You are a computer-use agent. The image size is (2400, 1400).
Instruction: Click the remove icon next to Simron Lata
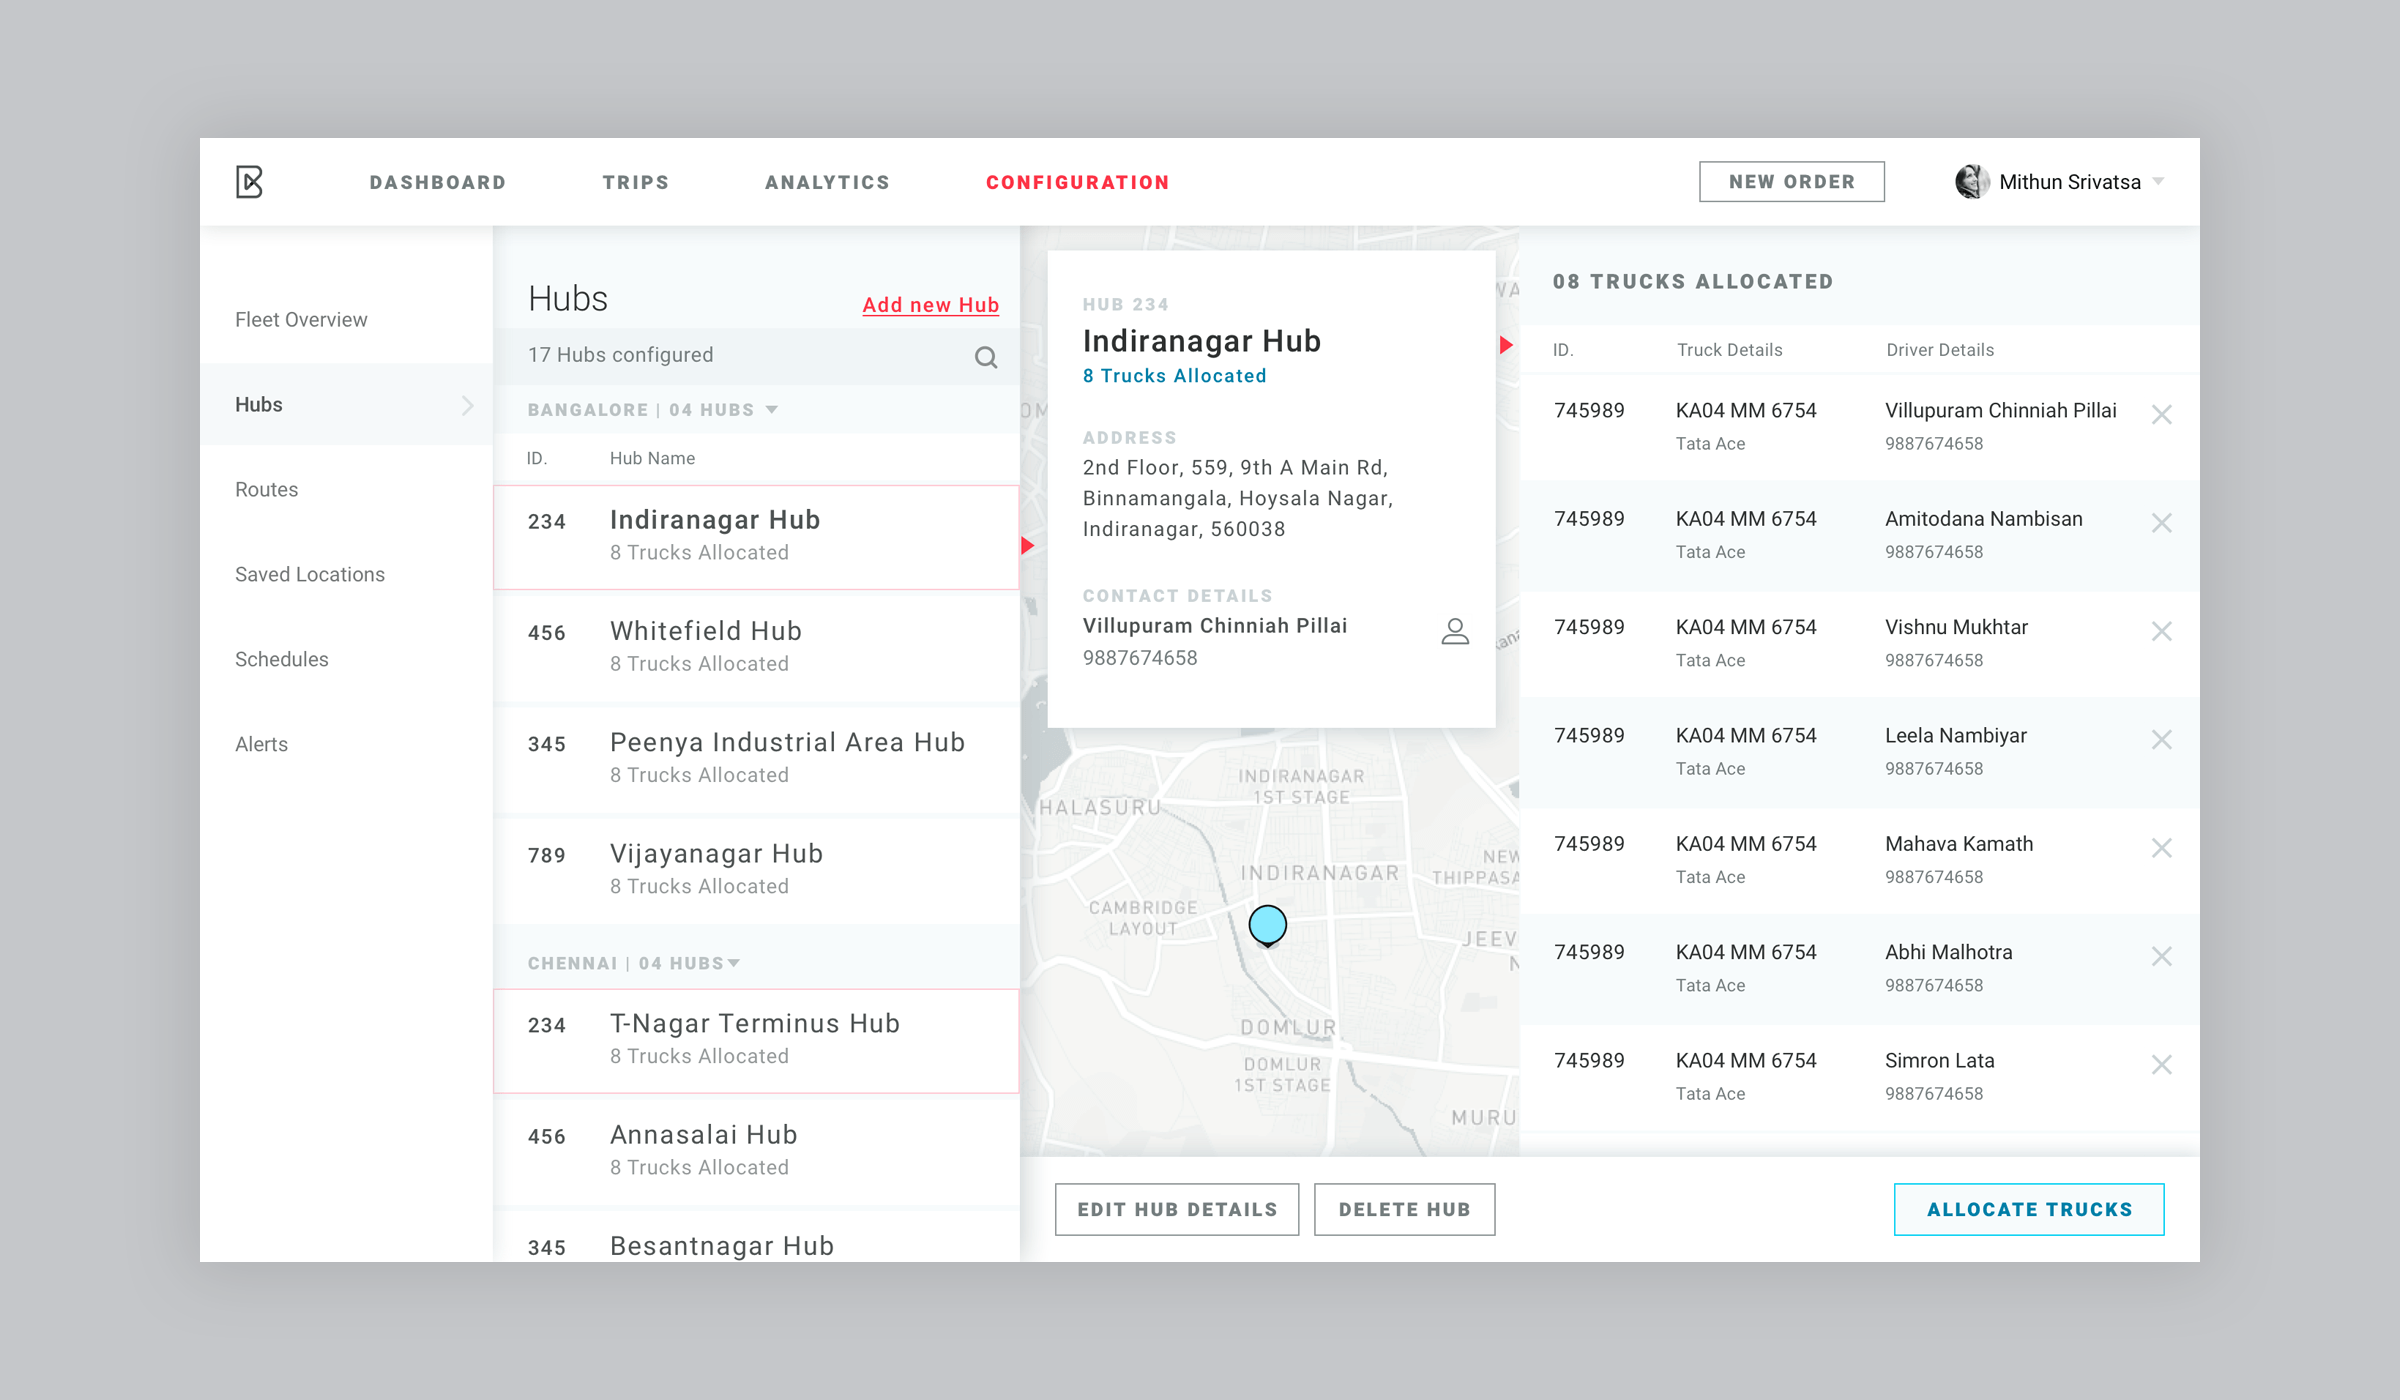tap(2162, 1065)
